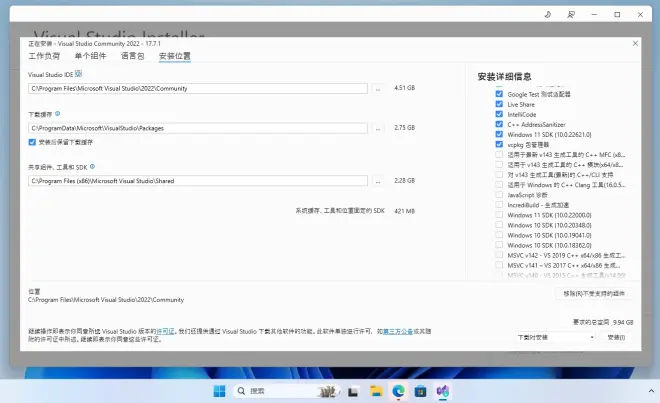
Task: Click the 2.28 GB size value
Action: coord(405,181)
